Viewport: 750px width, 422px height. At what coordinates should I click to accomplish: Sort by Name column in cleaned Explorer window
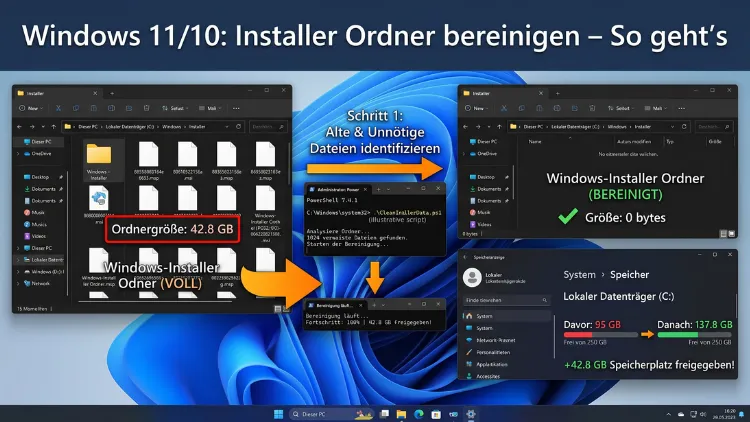pos(535,142)
